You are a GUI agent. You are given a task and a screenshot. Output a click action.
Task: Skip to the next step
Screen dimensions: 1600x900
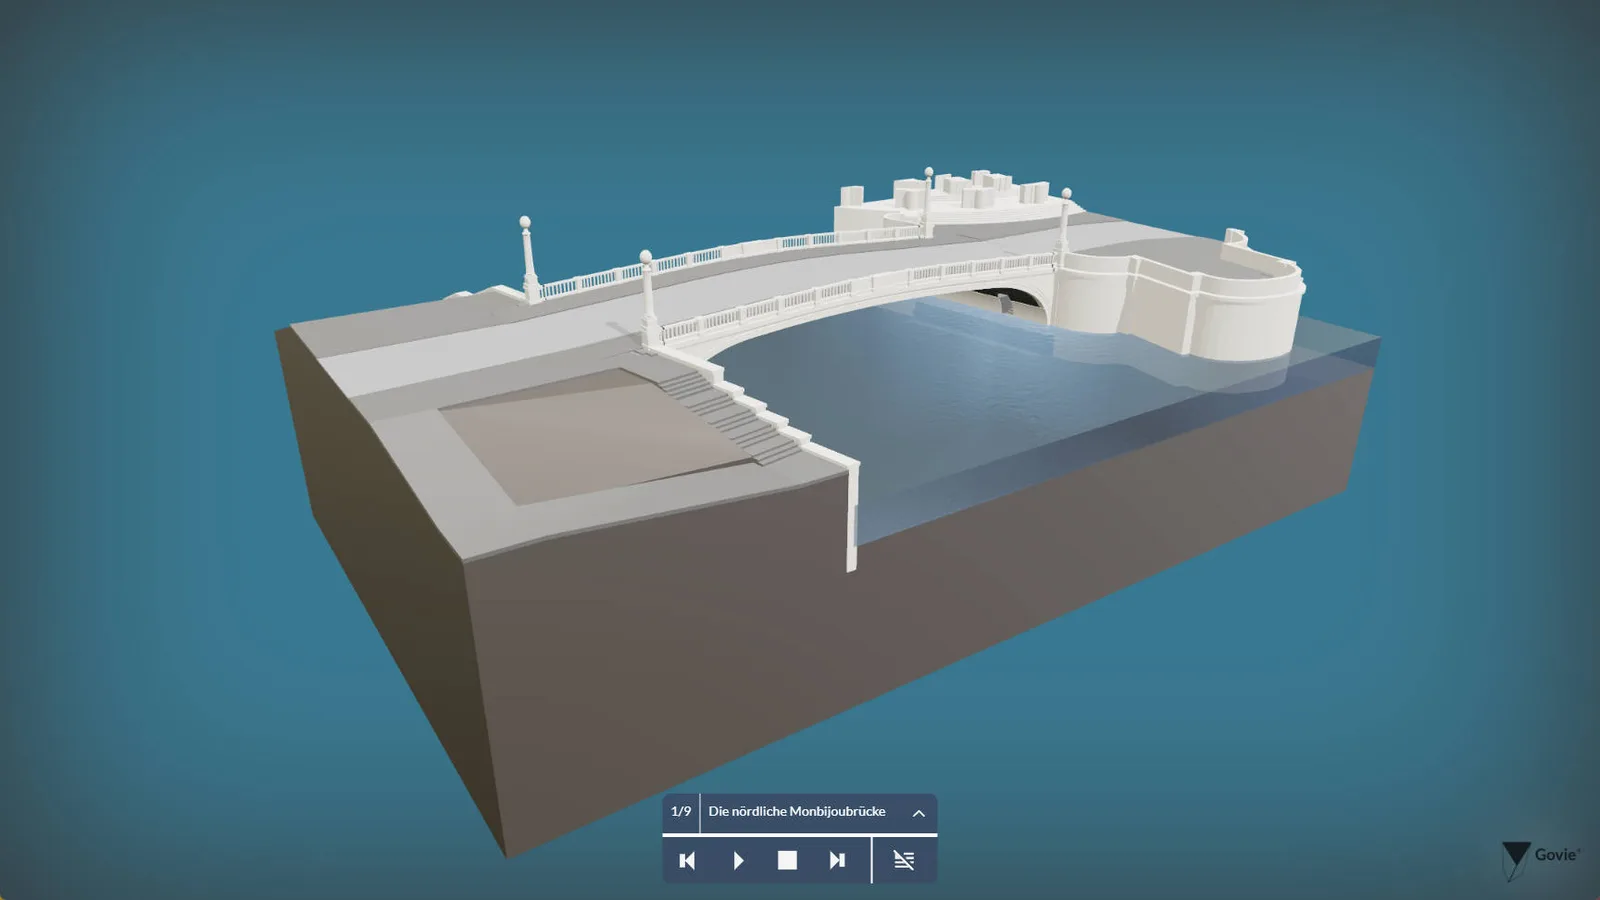click(837, 860)
